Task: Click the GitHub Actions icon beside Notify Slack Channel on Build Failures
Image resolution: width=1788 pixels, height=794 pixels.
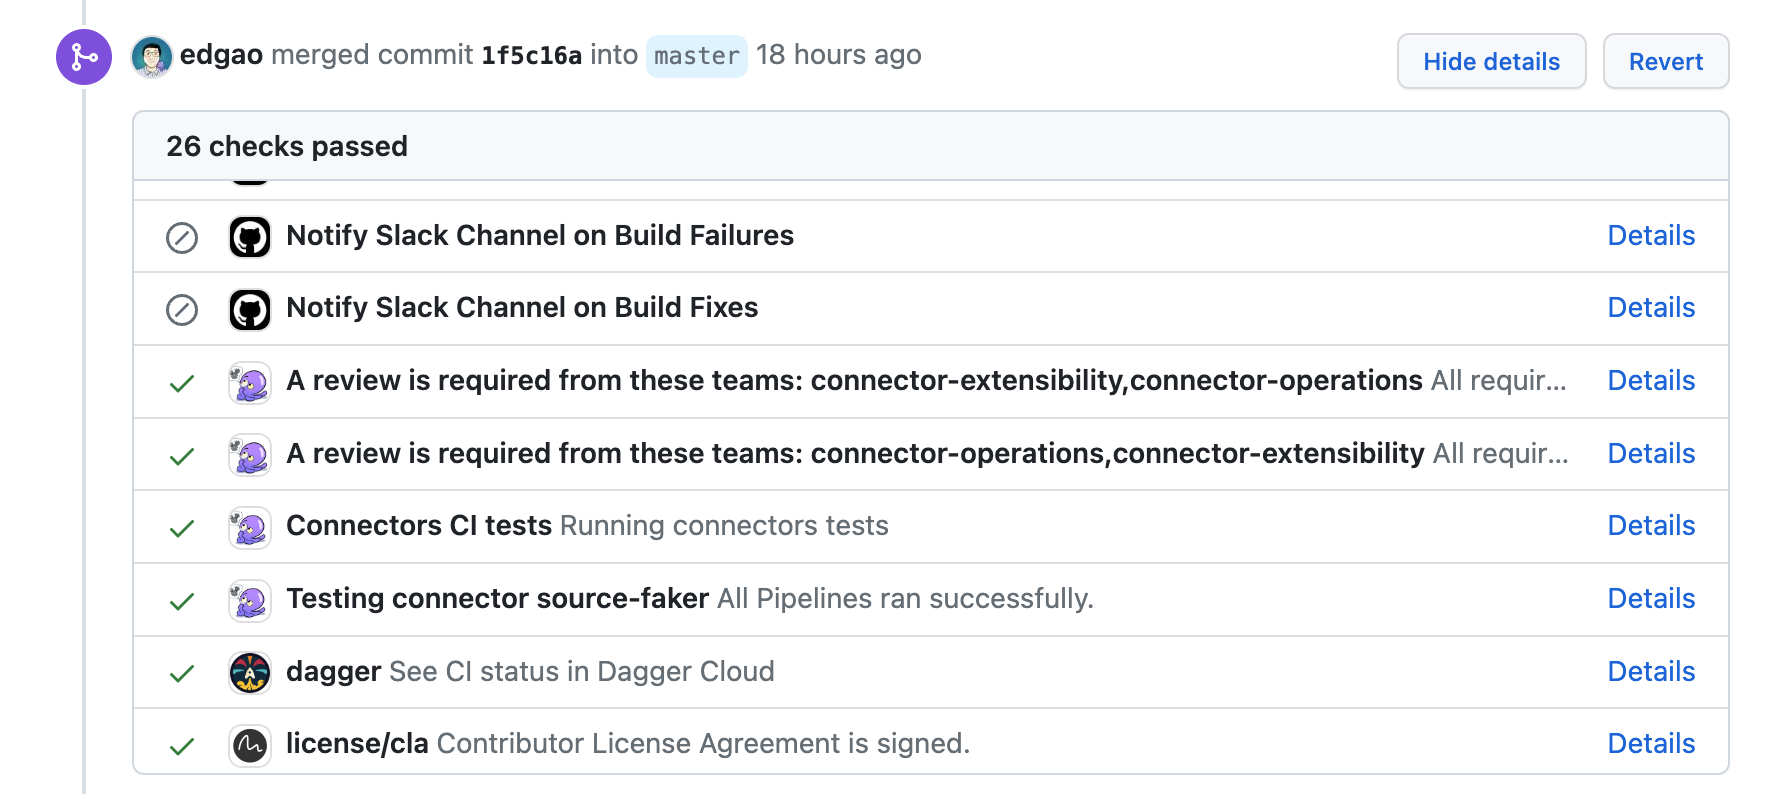Action: click(x=249, y=236)
